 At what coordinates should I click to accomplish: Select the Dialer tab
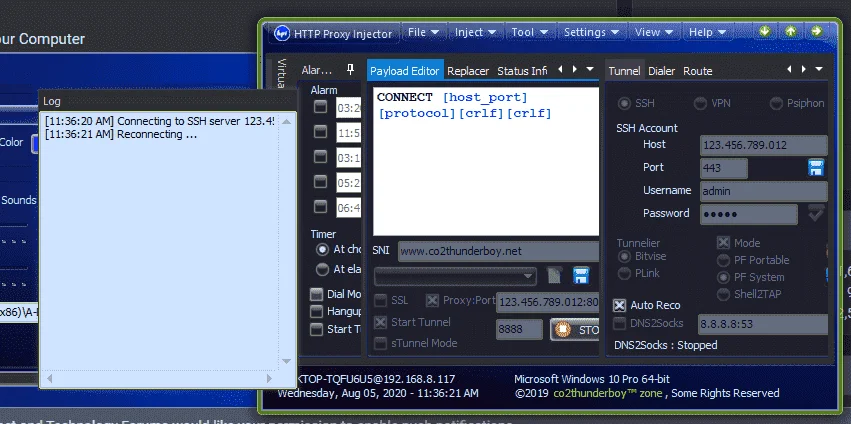click(662, 71)
